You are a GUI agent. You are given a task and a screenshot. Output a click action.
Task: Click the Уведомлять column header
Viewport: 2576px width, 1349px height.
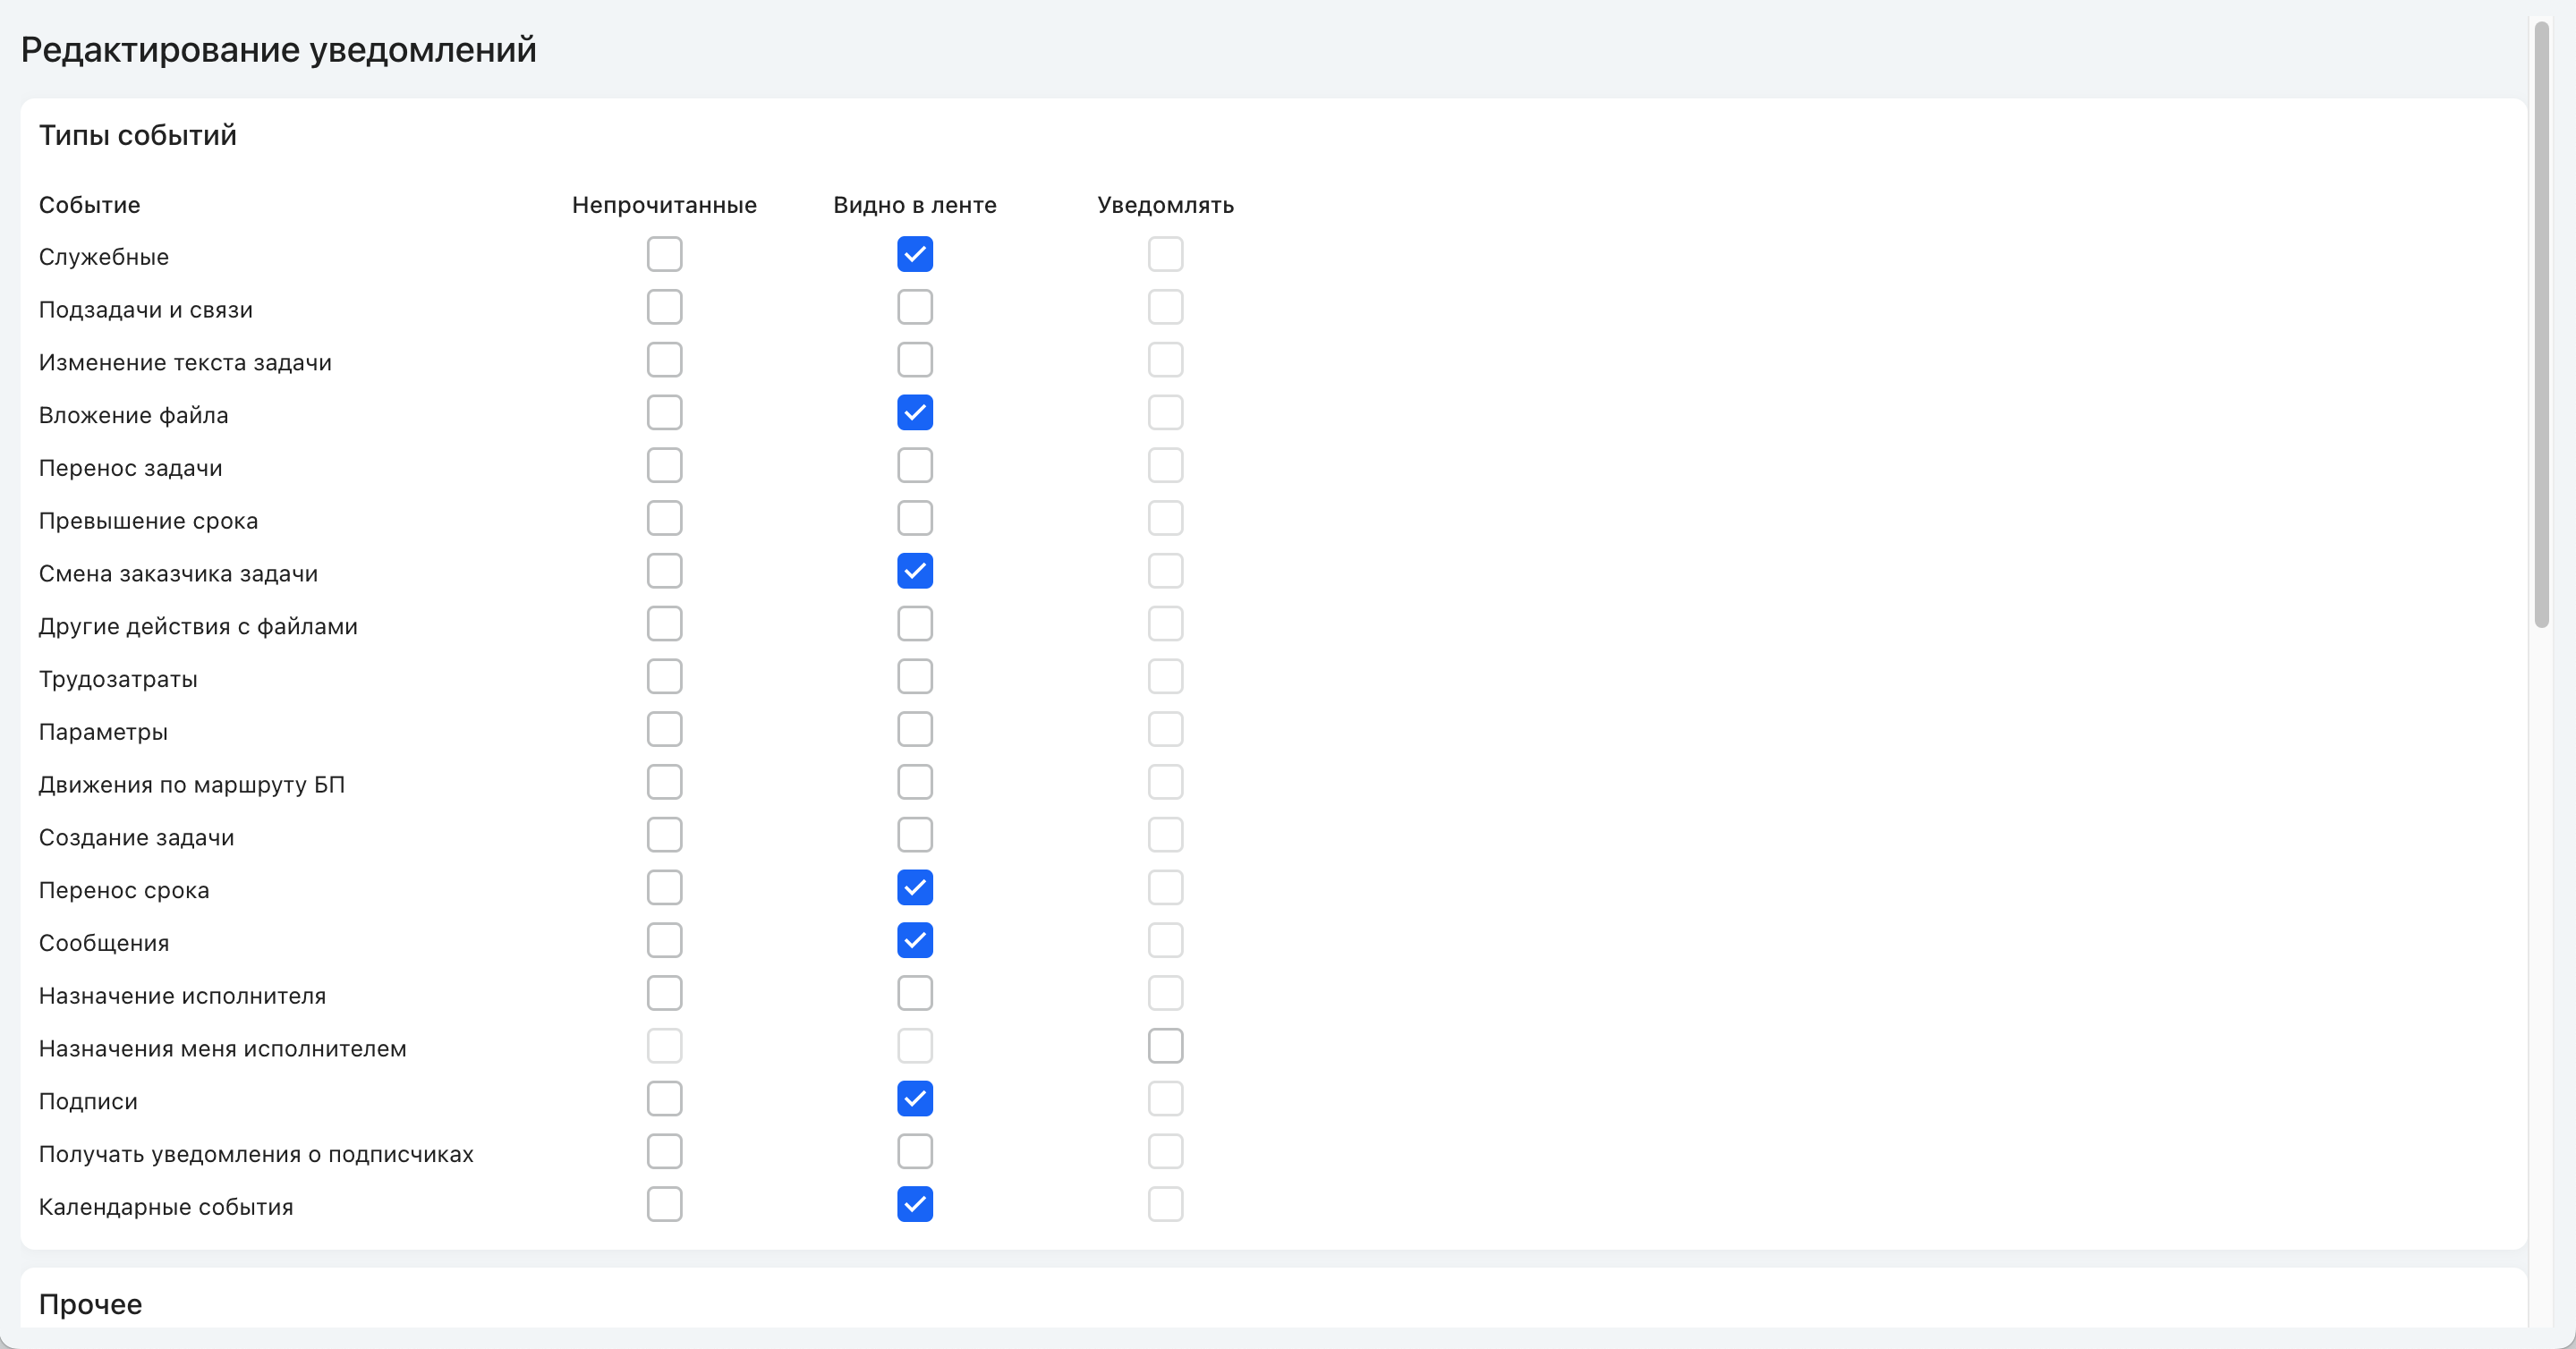[x=1165, y=205]
